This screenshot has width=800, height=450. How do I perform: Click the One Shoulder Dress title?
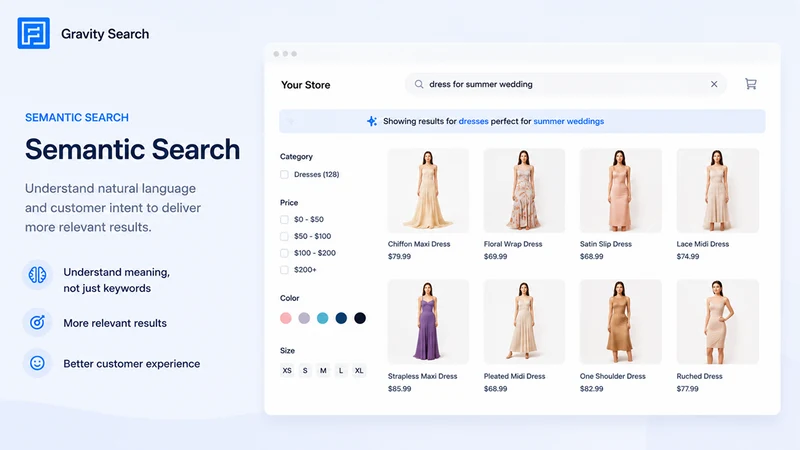pyautogui.click(x=612, y=376)
